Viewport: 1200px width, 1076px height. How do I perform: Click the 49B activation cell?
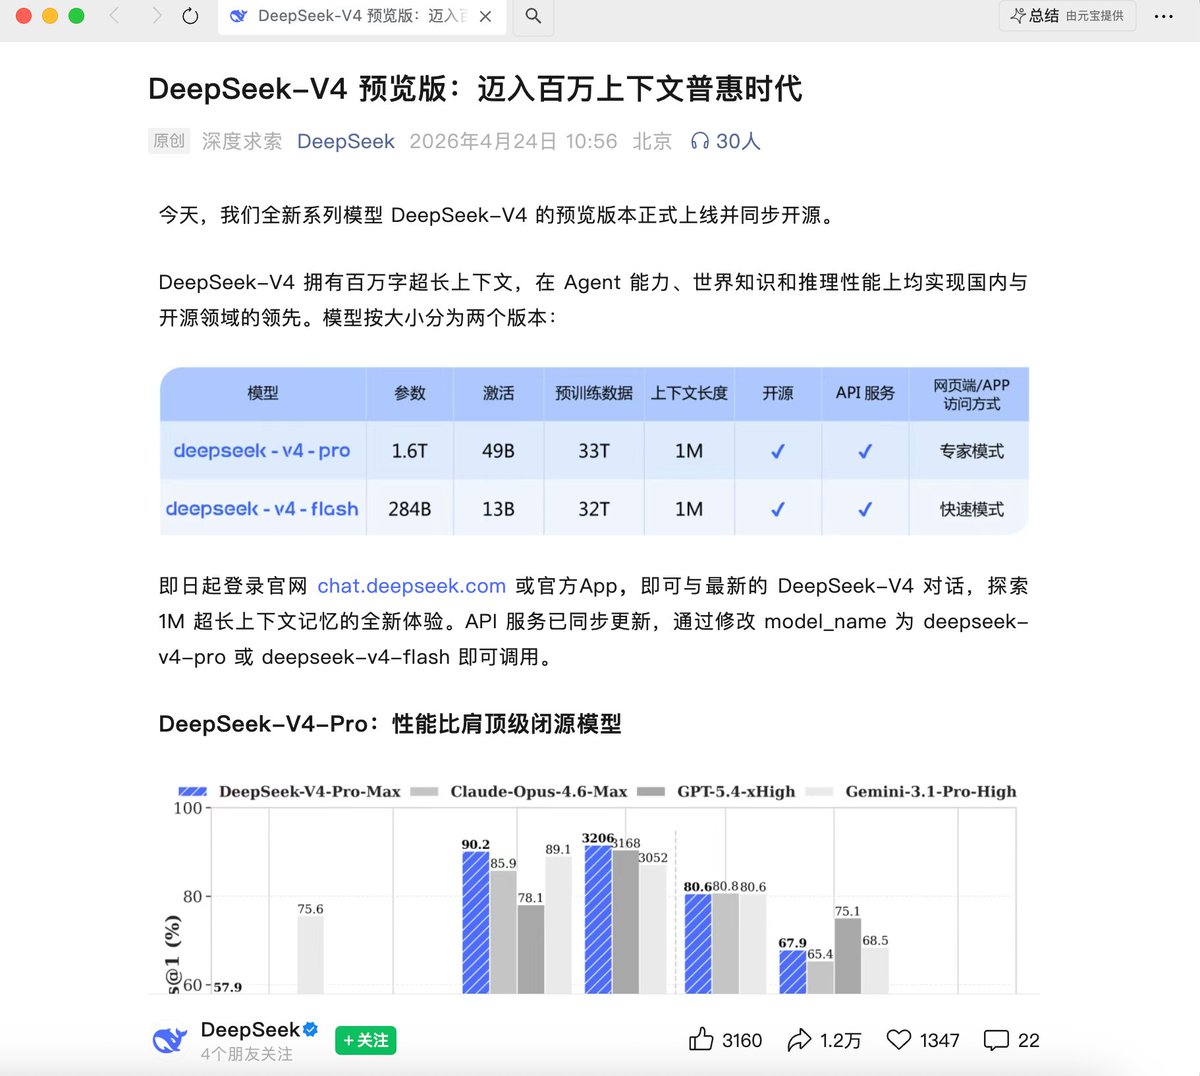pos(498,451)
